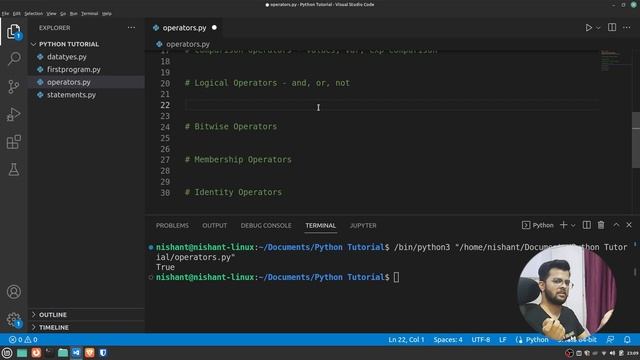This screenshot has height=360, width=640.
Task: Click Ln 22, Col 1 status entry
Action: [x=406, y=340]
